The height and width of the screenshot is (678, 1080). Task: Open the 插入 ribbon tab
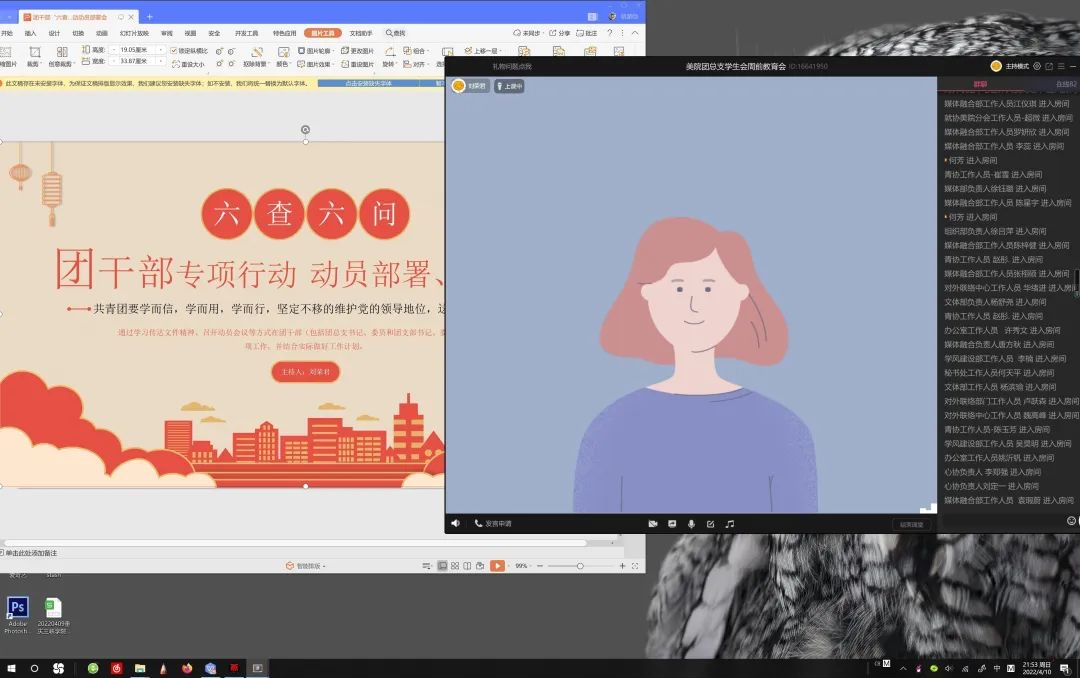click(31, 33)
